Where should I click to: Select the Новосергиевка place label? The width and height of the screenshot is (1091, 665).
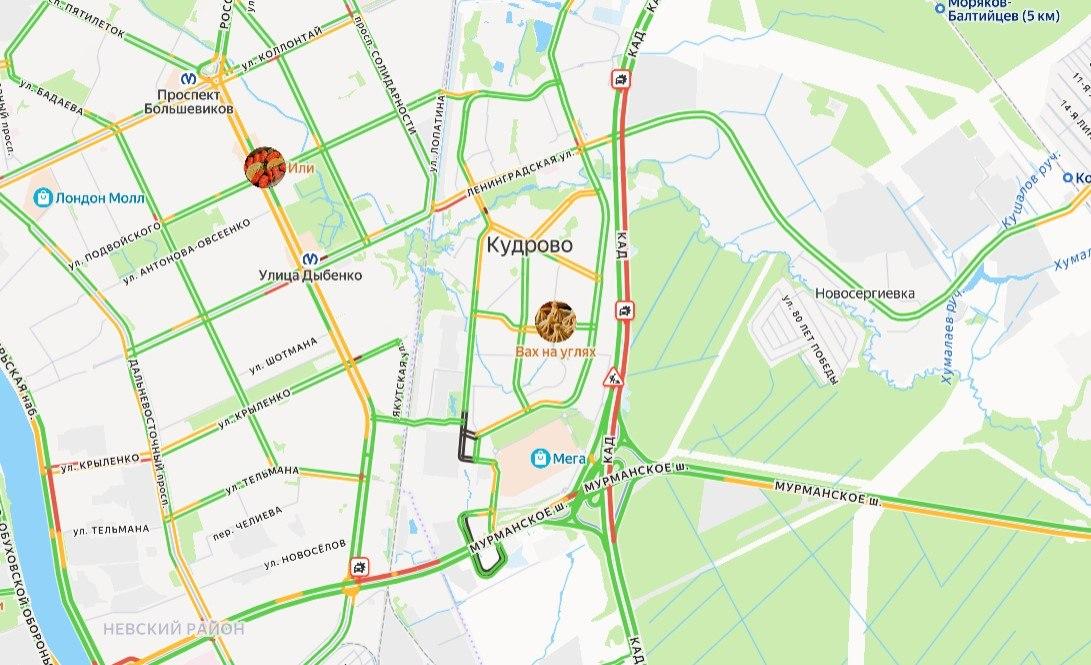(x=865, y=294)
